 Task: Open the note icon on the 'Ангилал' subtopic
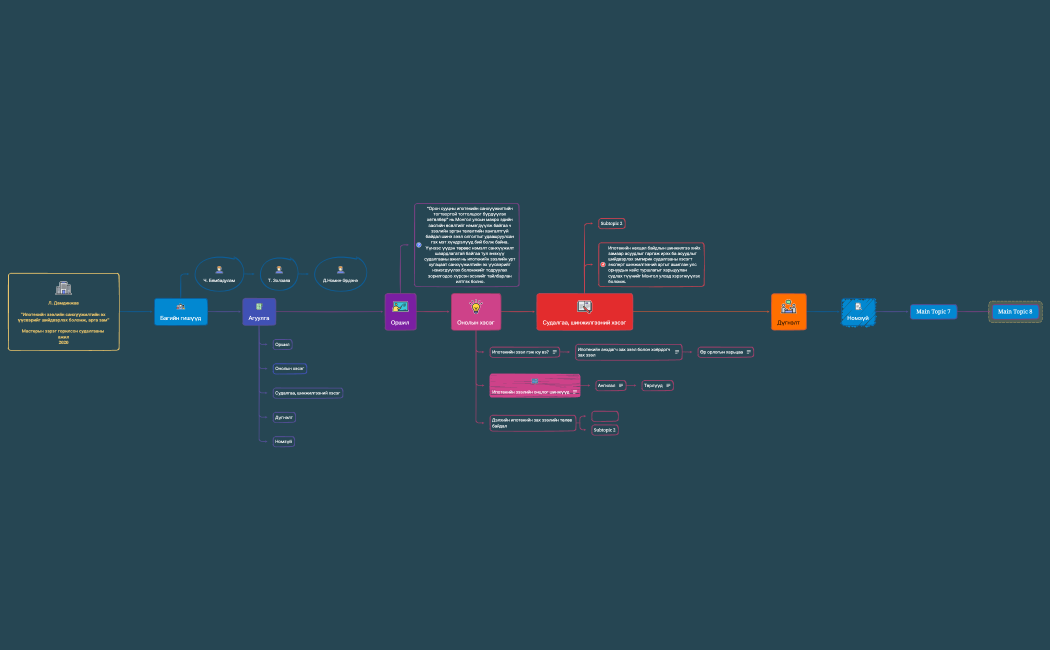[621, 385]
